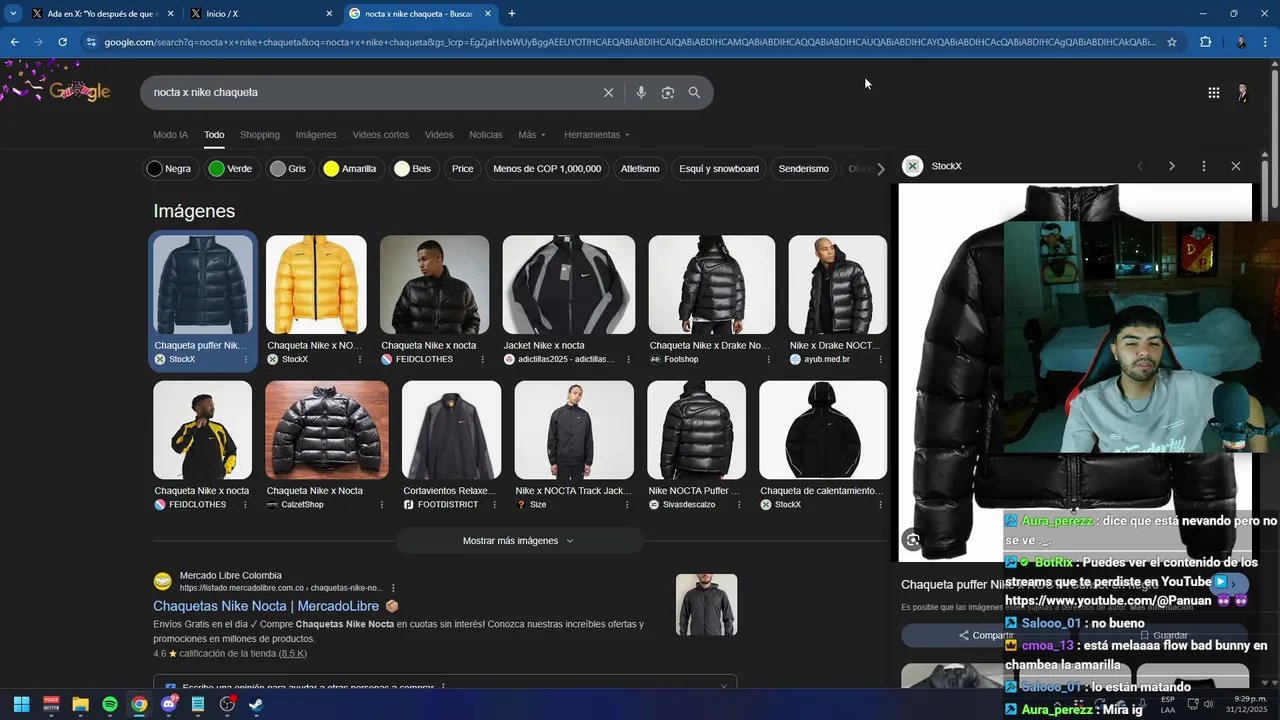Open Nike x NOCTA Track Jacket thumbnail

[x=574, y=430]
